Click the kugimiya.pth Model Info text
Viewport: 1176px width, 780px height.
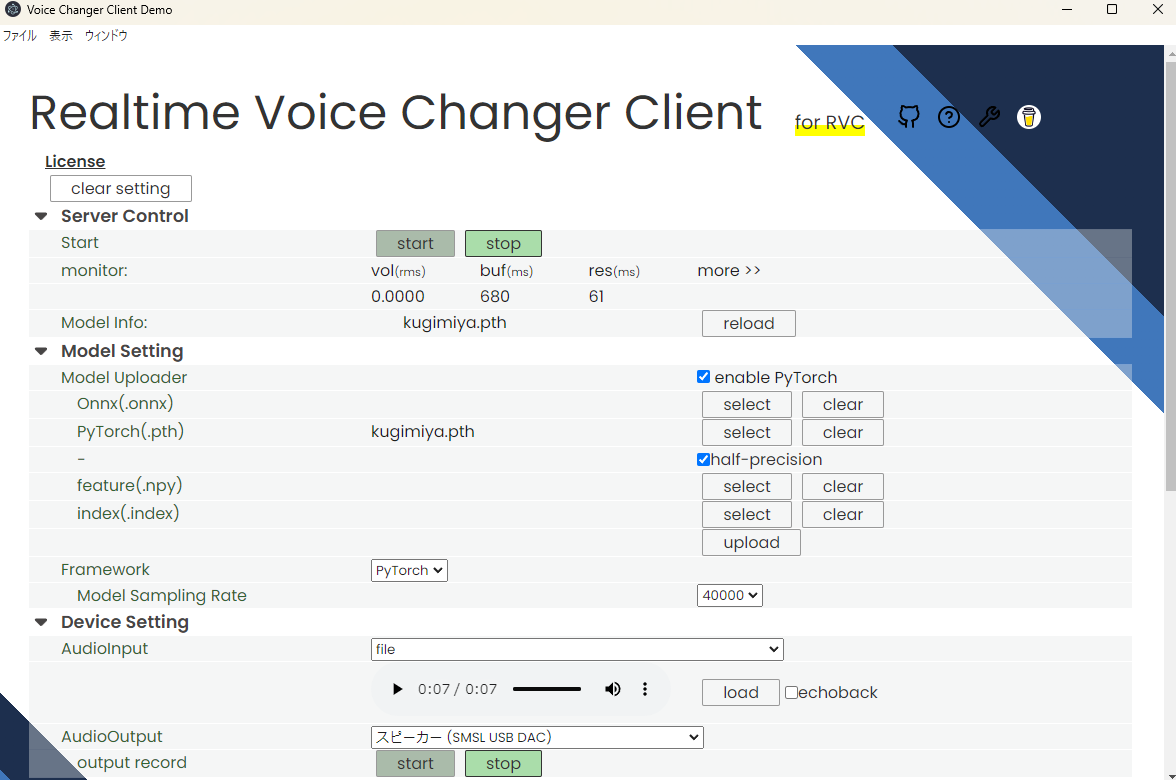point(454,322)
